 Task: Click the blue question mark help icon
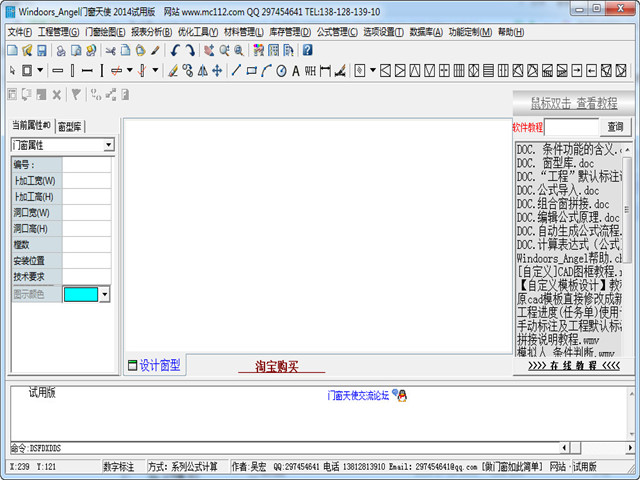[308, 50]
